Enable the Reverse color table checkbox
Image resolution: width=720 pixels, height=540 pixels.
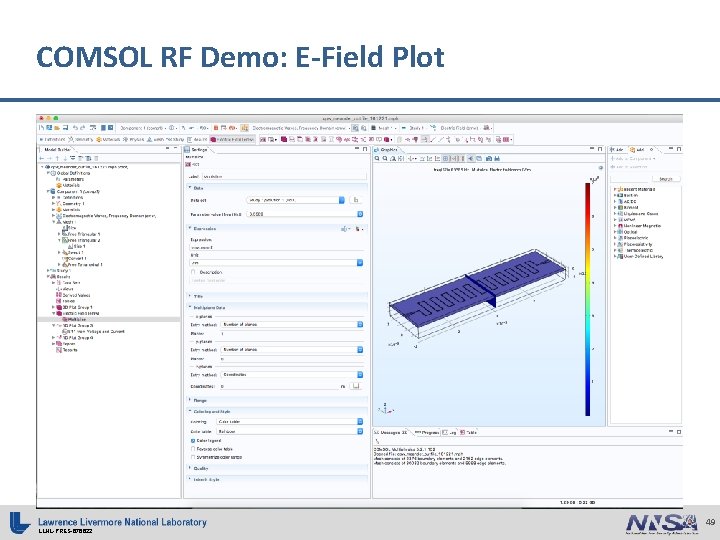pos(193,449)
